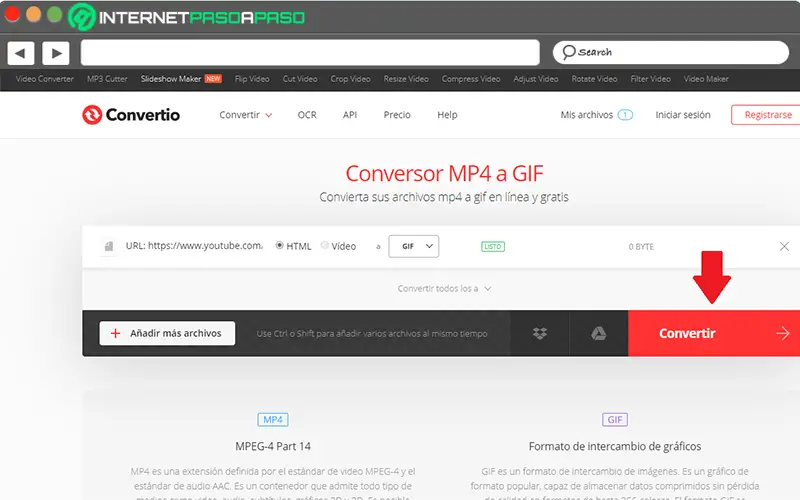
Task: Click the Registrarse button
Action: point(768,115)
